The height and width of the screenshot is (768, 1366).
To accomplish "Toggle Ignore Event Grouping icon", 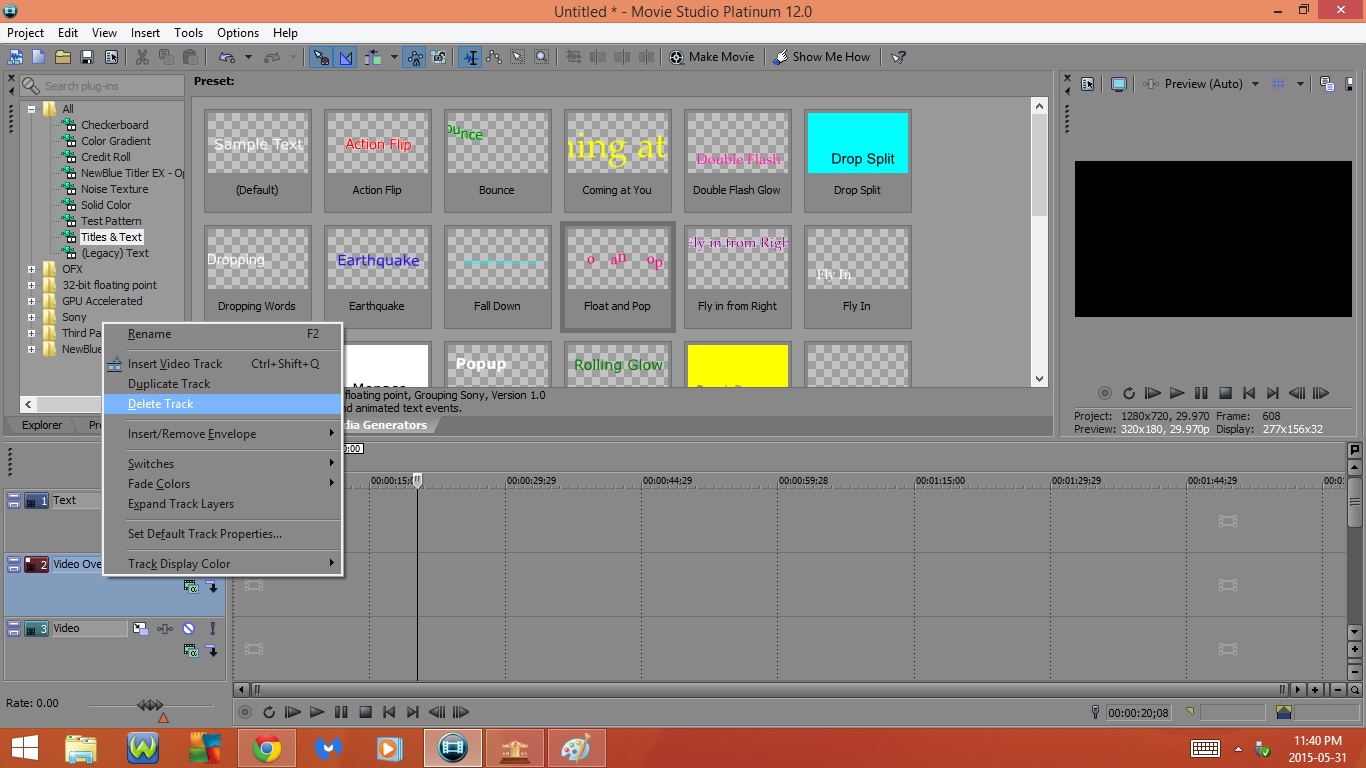I will (x=439, y=57).
